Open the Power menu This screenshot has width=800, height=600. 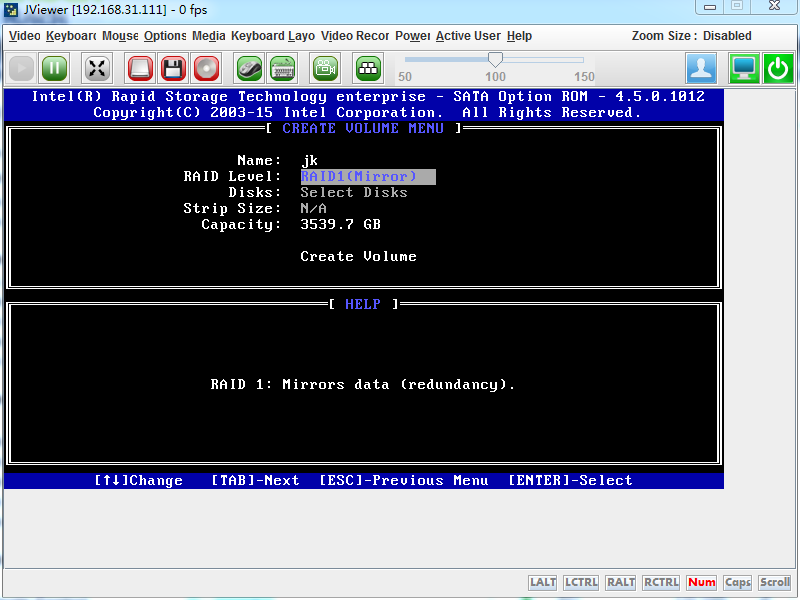[412, 36]
